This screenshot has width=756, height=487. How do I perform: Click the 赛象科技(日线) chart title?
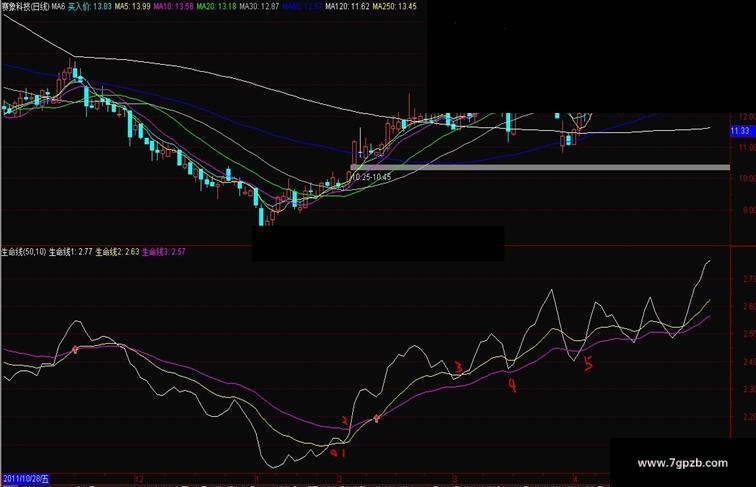[26, 7]
